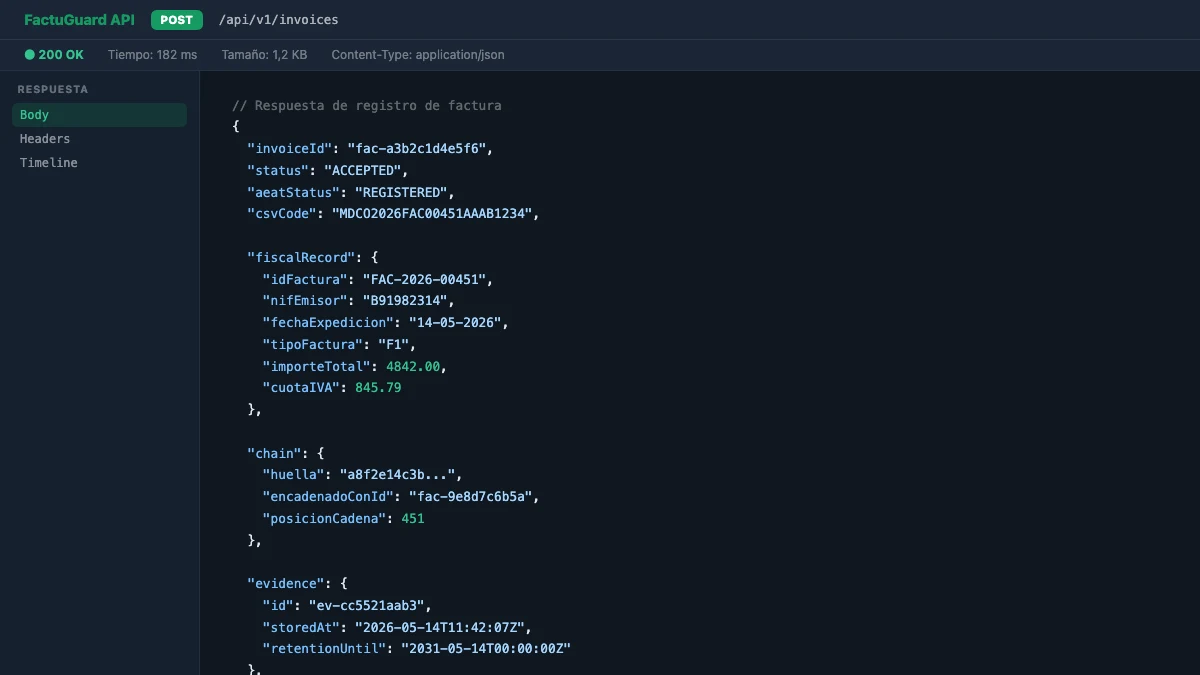Click the Tamaño: 1,2 KB value
The height and width of the screenshot is (675, 1200).
tap(264, 55)
